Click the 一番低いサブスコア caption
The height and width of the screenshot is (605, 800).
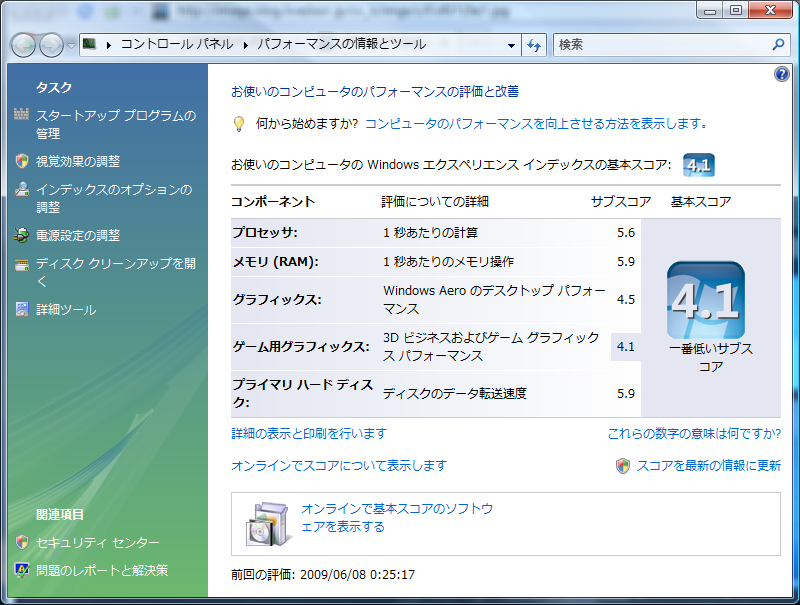[x=711, y=357]
